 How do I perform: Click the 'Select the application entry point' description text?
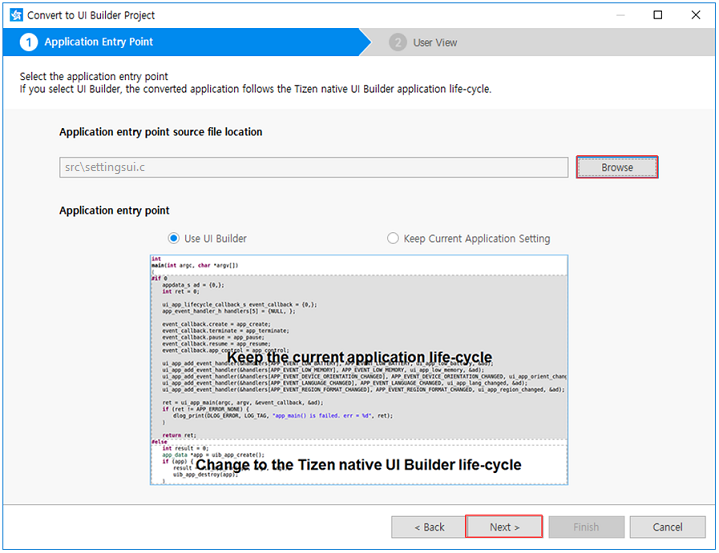point(94,76)
